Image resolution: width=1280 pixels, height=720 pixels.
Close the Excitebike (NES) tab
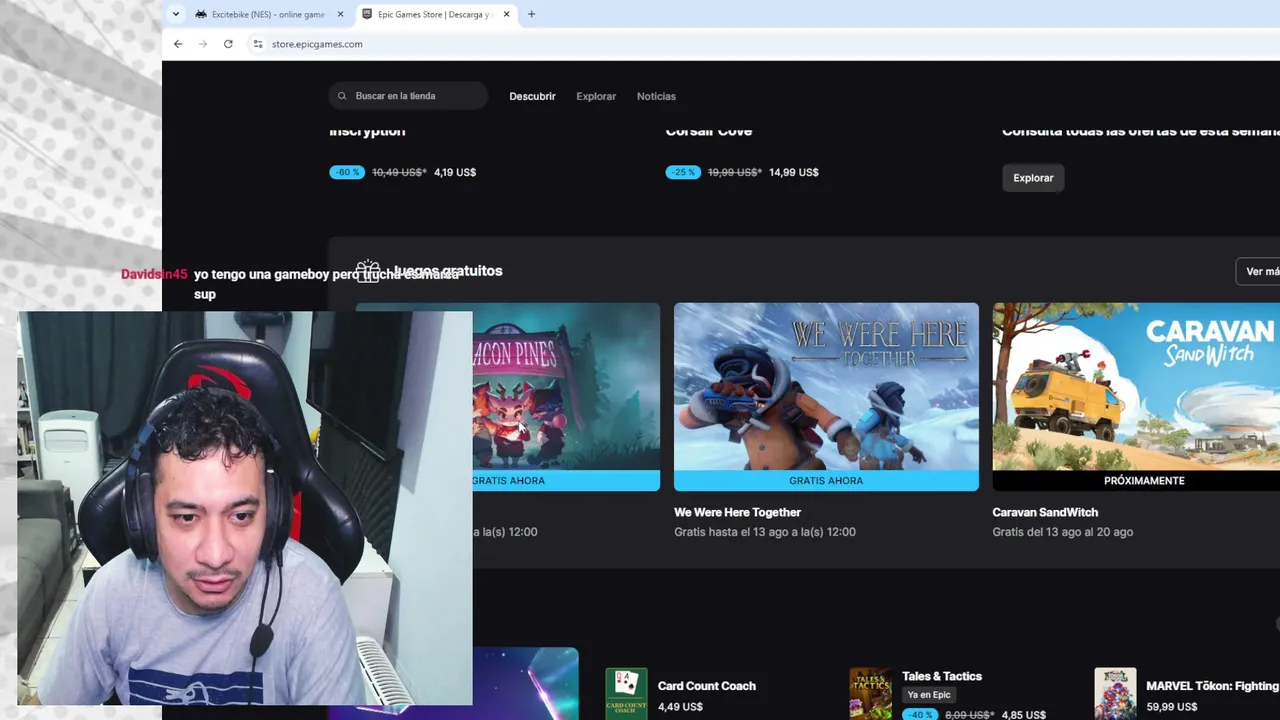click(x=340, y=14)
